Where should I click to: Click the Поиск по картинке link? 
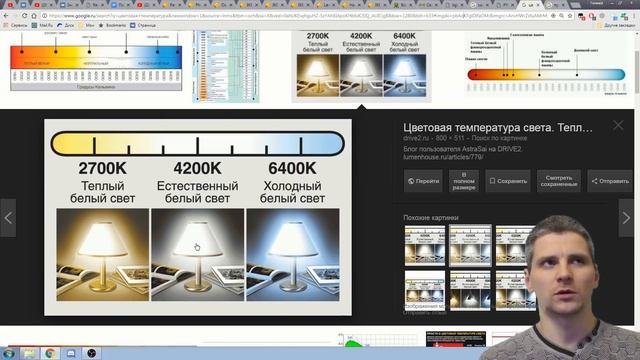point(499,138)
